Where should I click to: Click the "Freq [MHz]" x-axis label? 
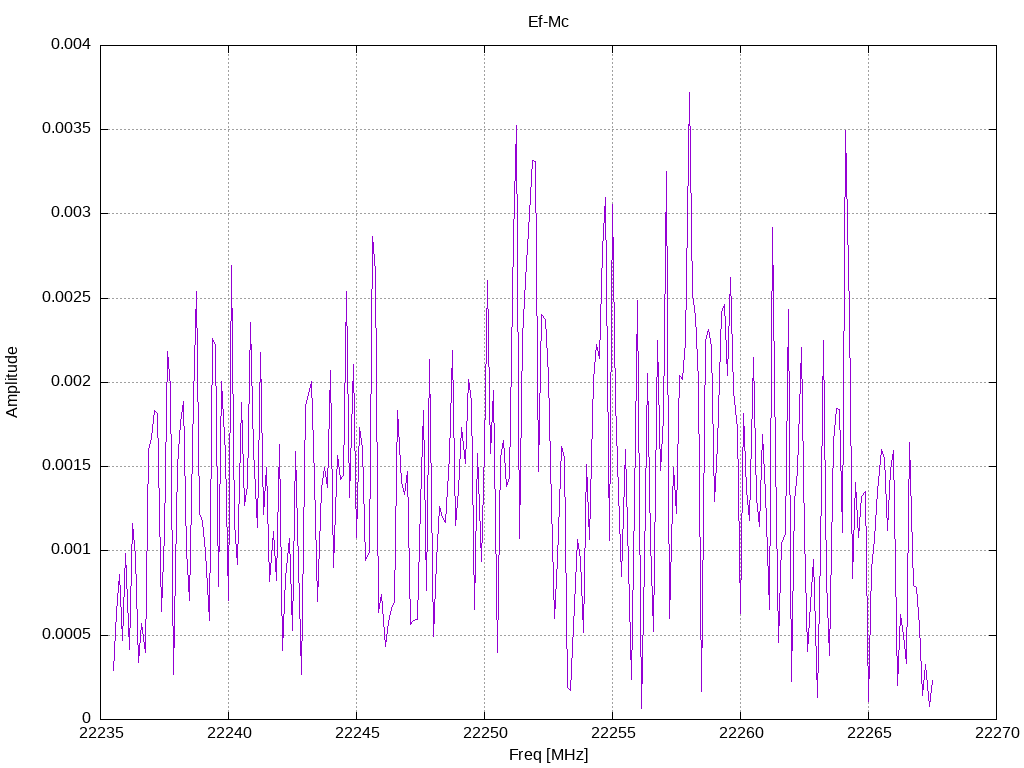(x=548, y=755)
